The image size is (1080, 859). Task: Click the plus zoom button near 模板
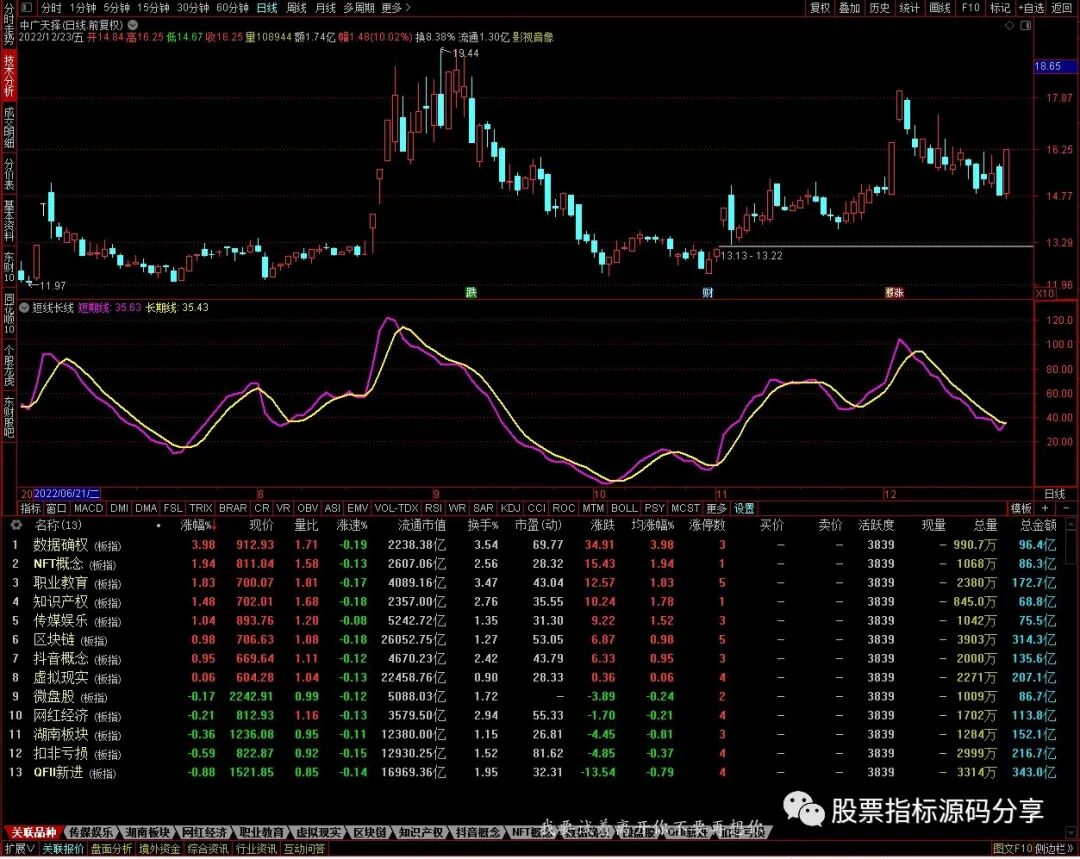(1045, 508)
